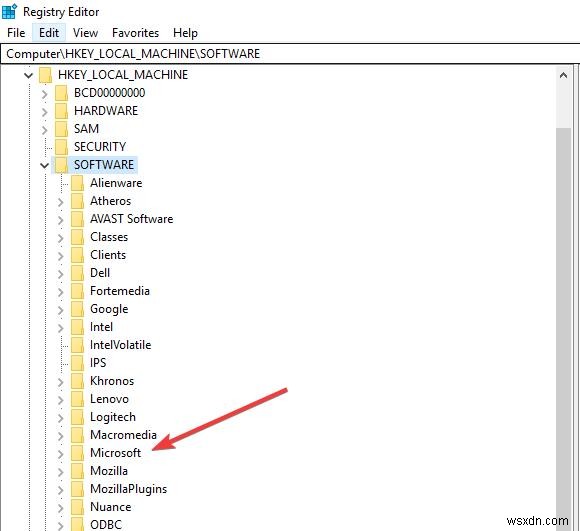Select the ODBC key label

coord(106,525)
